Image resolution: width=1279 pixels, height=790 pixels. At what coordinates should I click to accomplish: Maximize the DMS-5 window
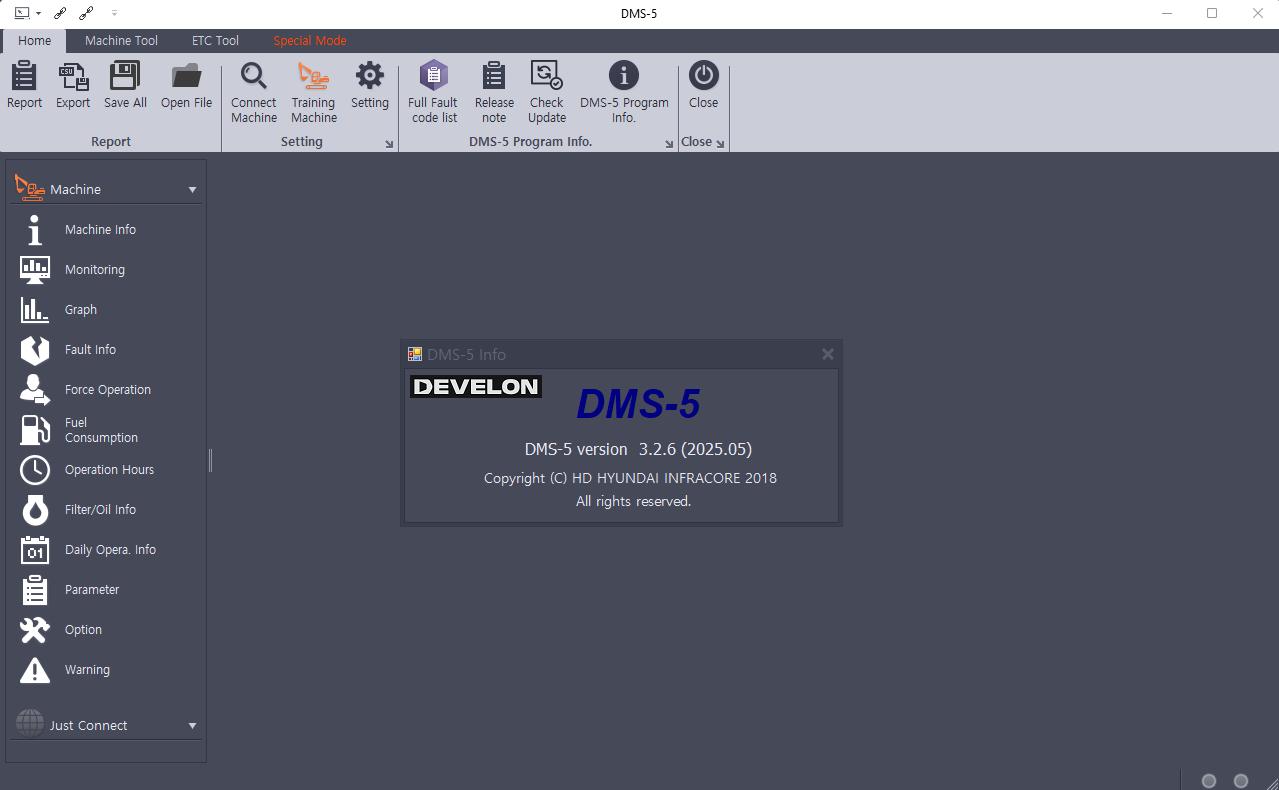click(x=1212, y=13)
